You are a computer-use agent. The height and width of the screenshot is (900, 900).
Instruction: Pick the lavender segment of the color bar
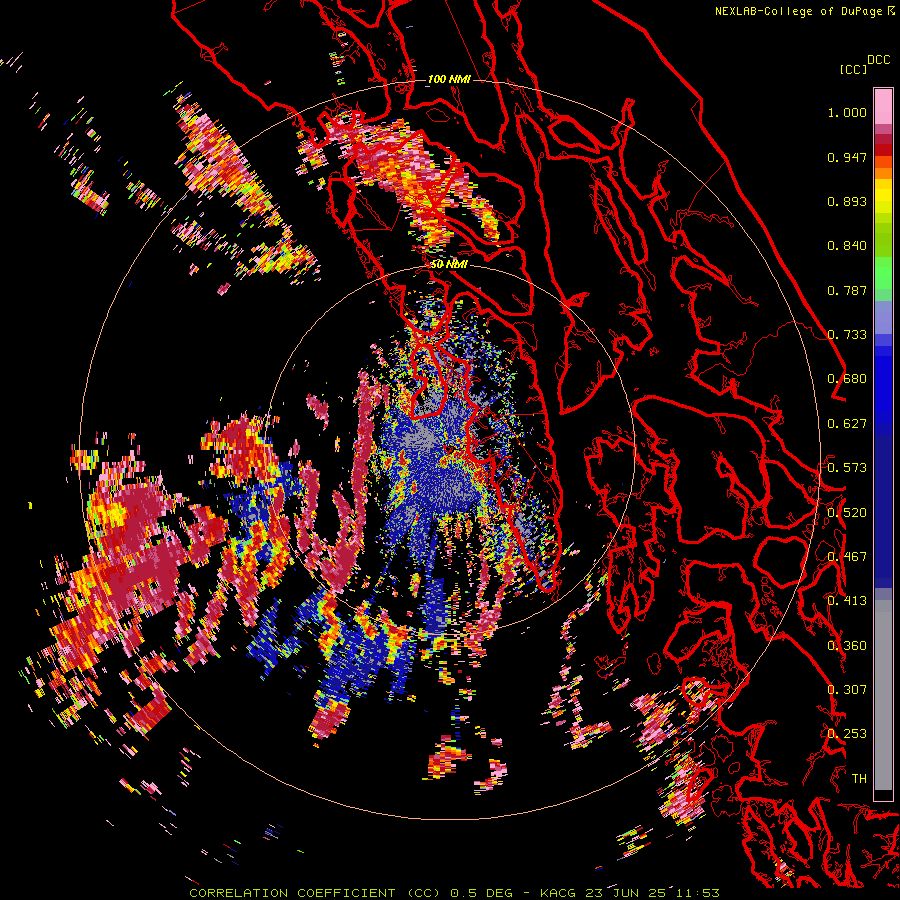(x=883, y=317)
